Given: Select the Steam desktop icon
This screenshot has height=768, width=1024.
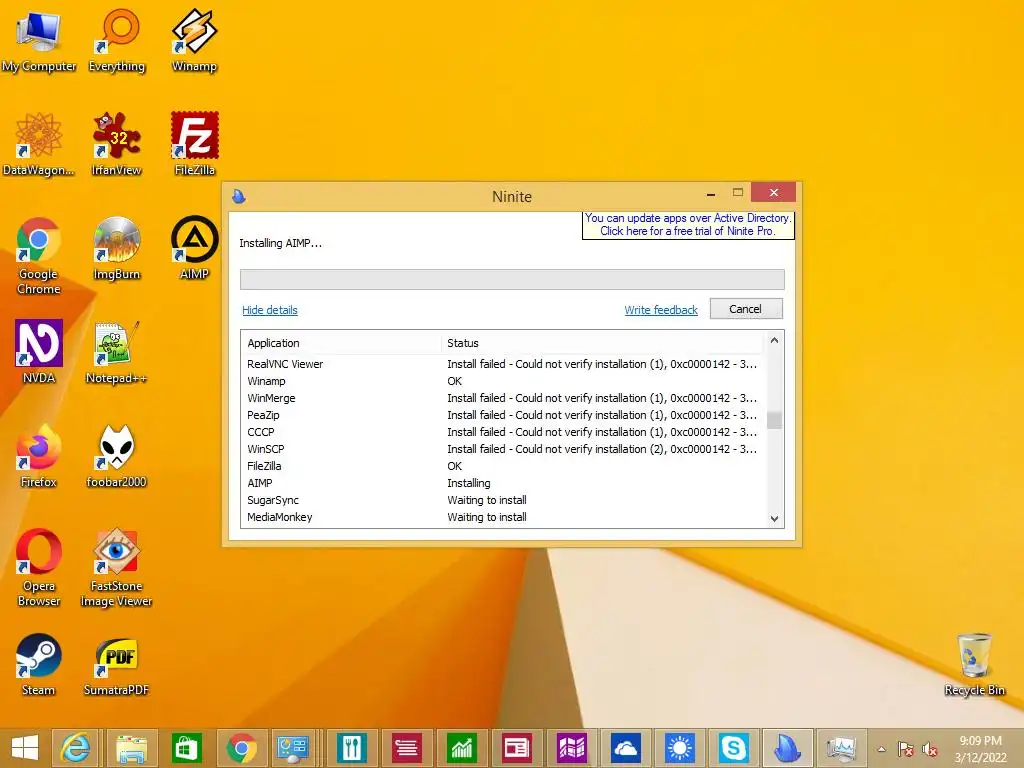Looking at the screenshot, I should pyautogui.click(x=39, y=665).
